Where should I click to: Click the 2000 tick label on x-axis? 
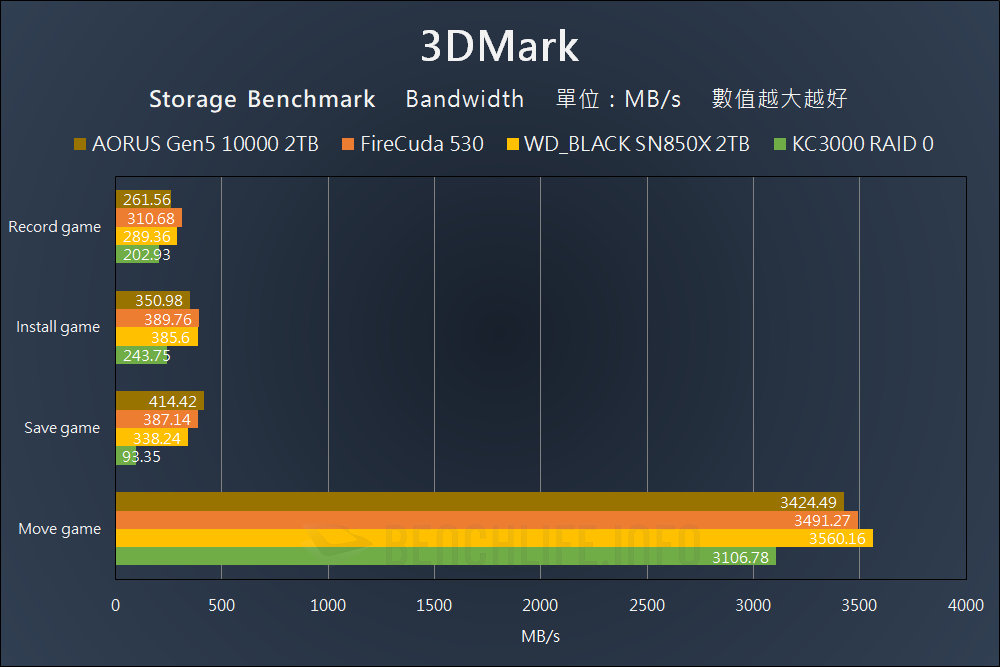(540, 605)
